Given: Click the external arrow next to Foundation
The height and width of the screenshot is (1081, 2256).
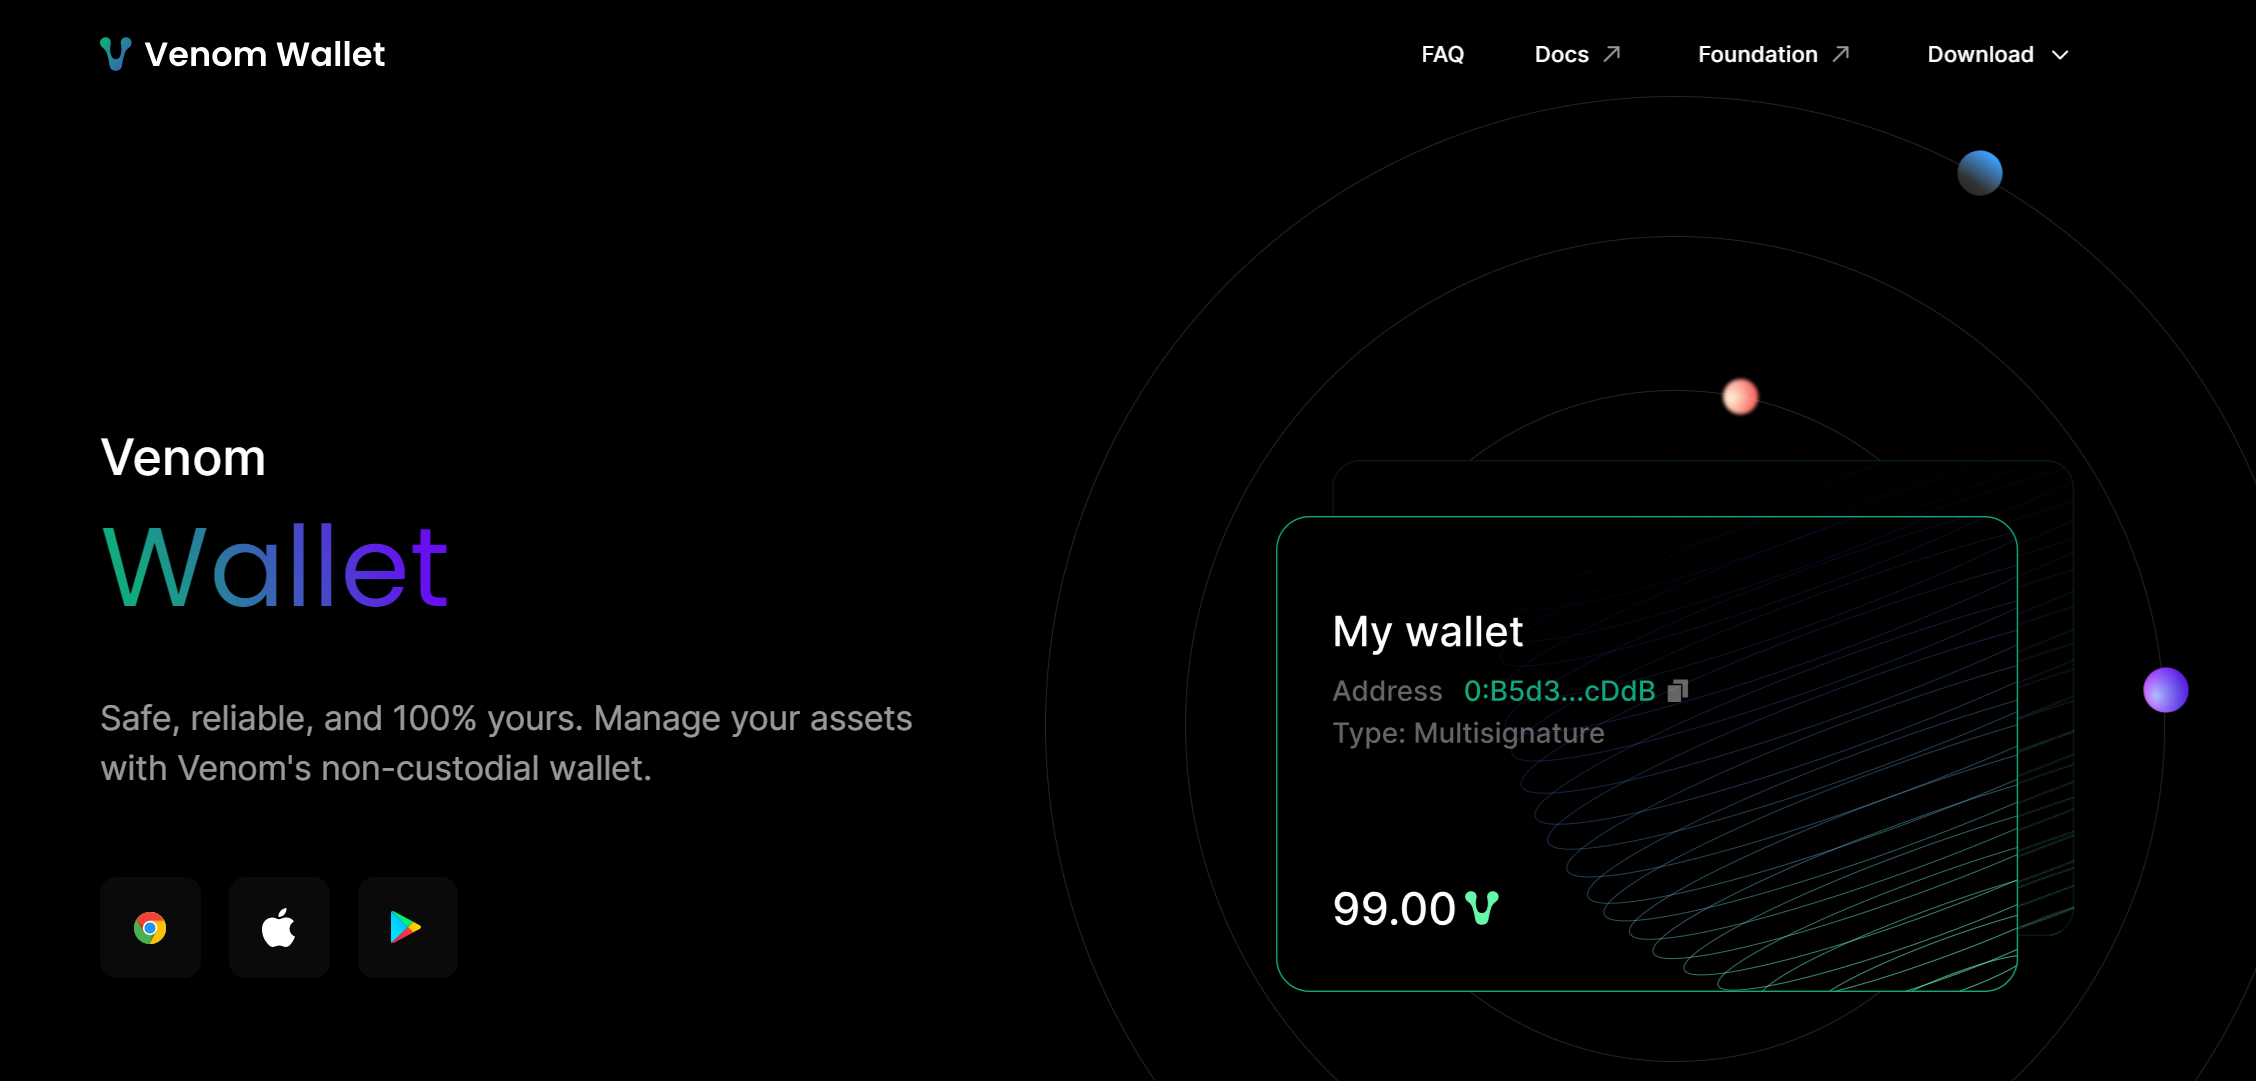Looking at the screenshot, I should coord(1840,54).
